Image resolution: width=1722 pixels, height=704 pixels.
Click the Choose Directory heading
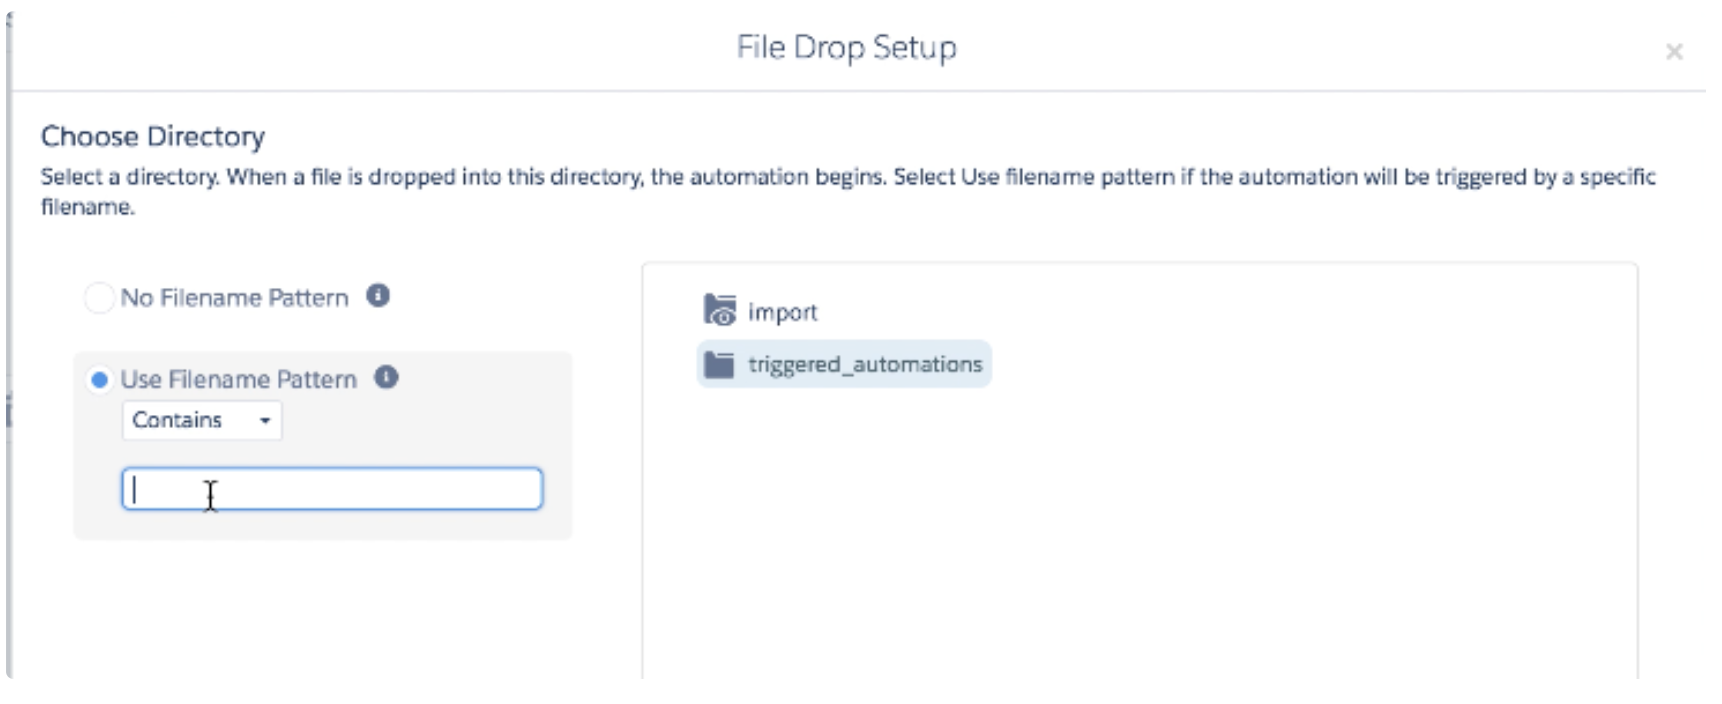tap(153, 137)
